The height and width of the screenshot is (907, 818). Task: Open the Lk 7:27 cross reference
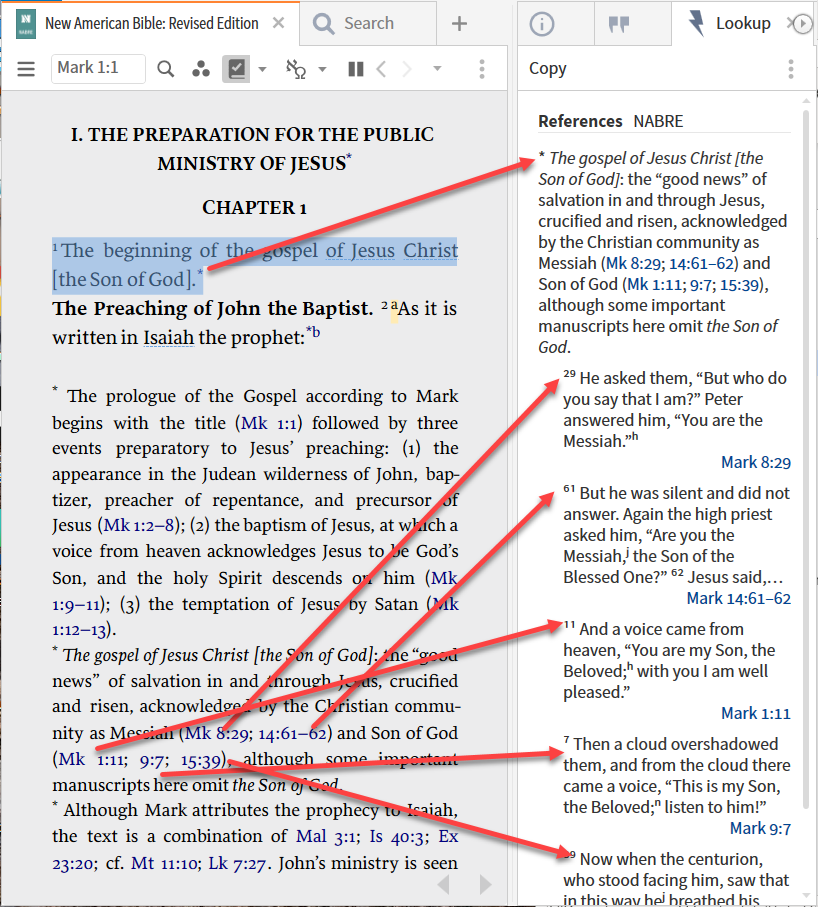(x=237, y=863)
